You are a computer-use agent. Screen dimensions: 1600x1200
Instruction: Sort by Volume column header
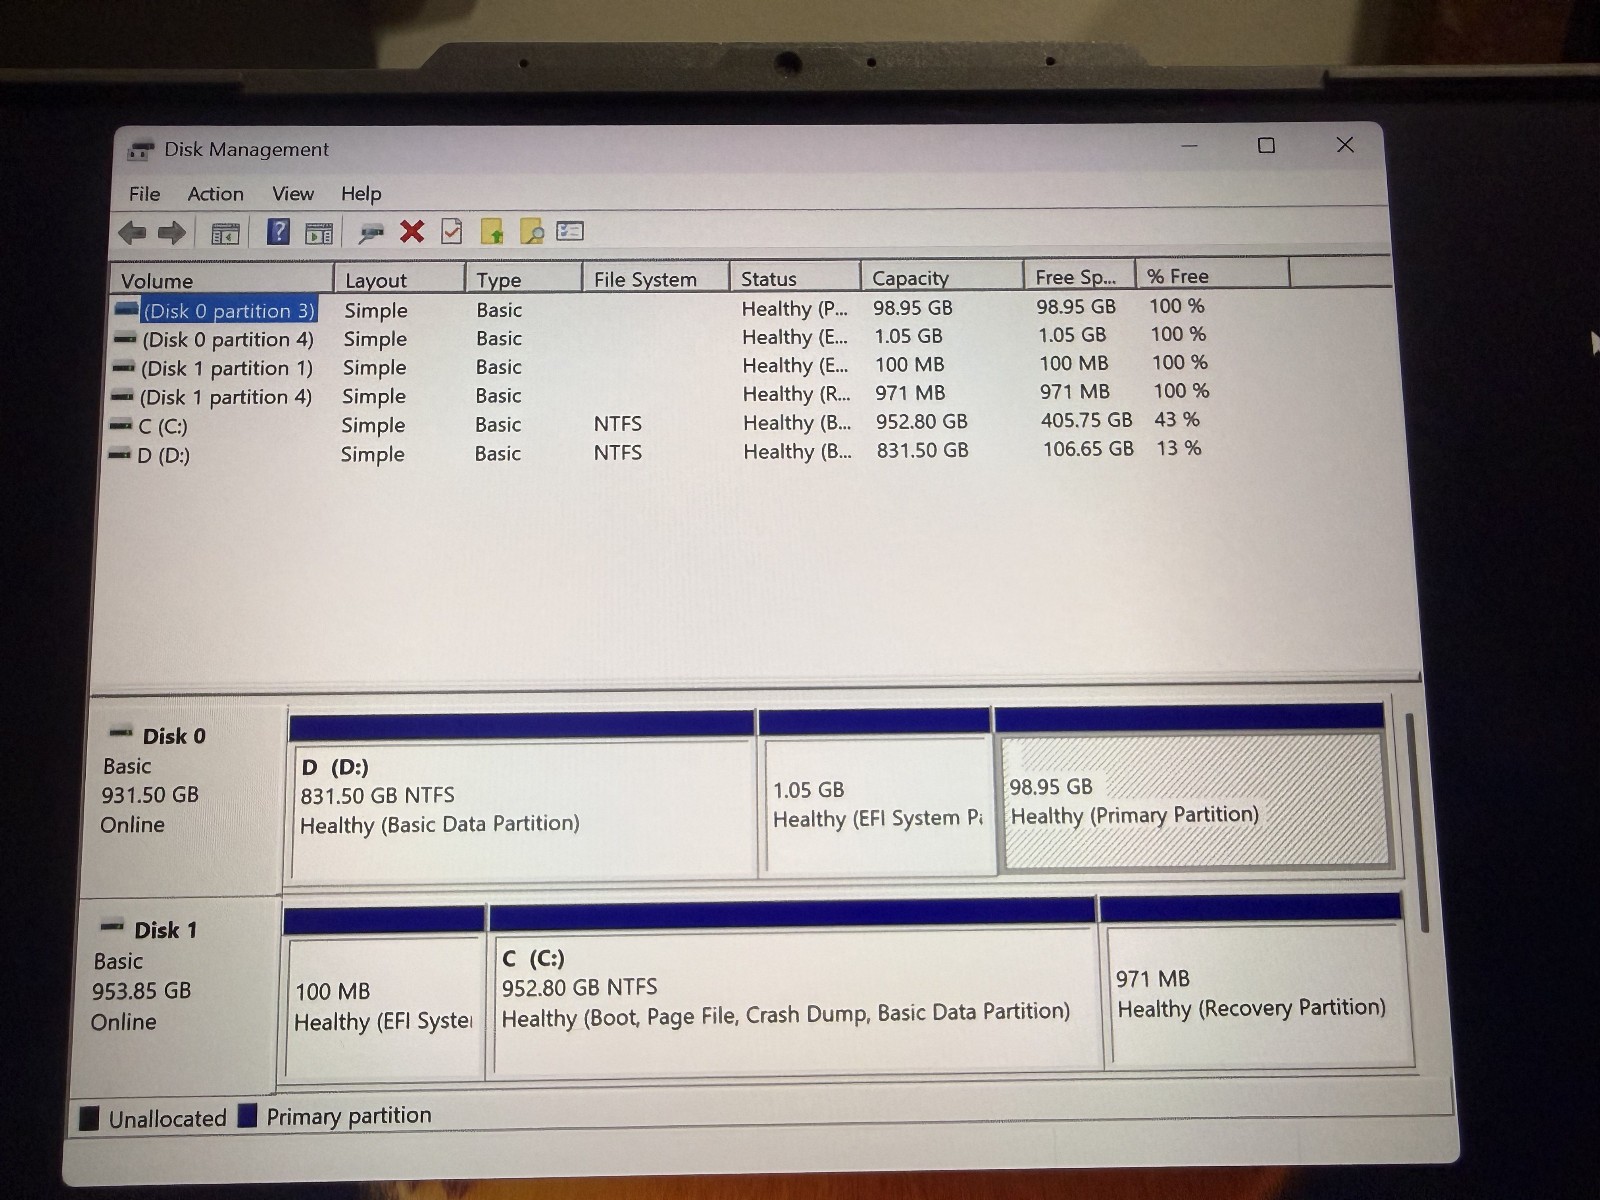221,280
